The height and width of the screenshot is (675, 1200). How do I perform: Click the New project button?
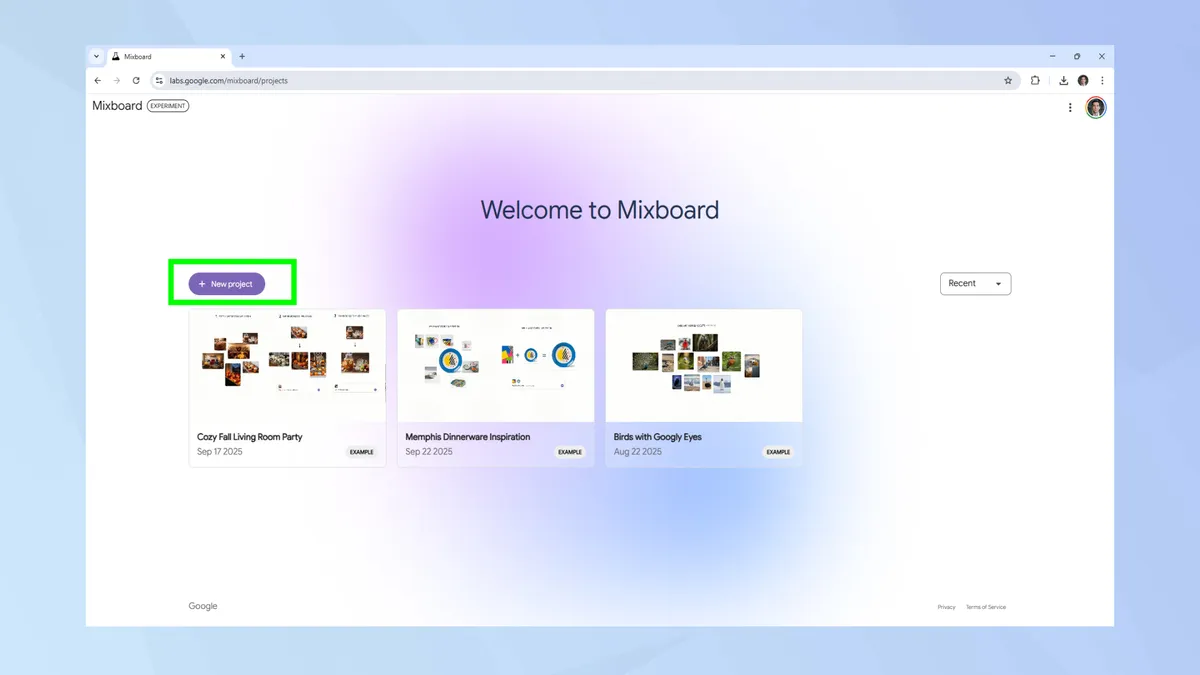pyautogui.click(x=226, y=283)
